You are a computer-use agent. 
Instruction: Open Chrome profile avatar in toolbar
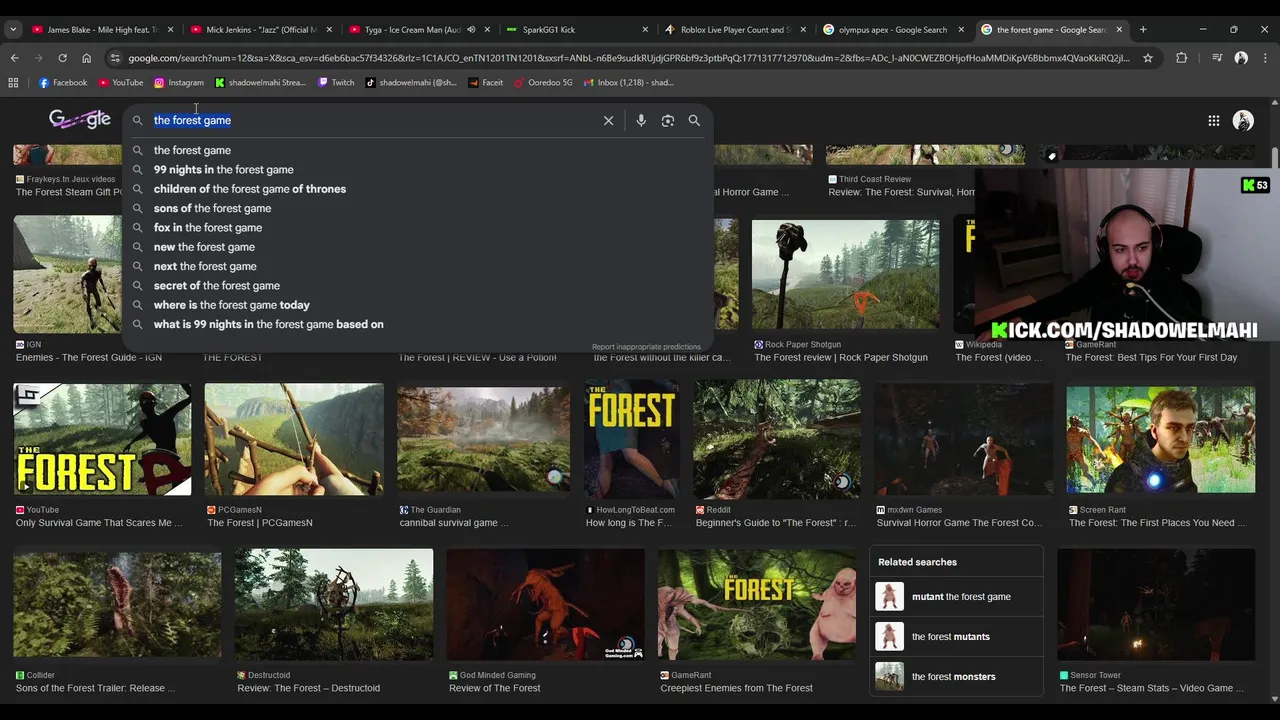point(1241,58)
